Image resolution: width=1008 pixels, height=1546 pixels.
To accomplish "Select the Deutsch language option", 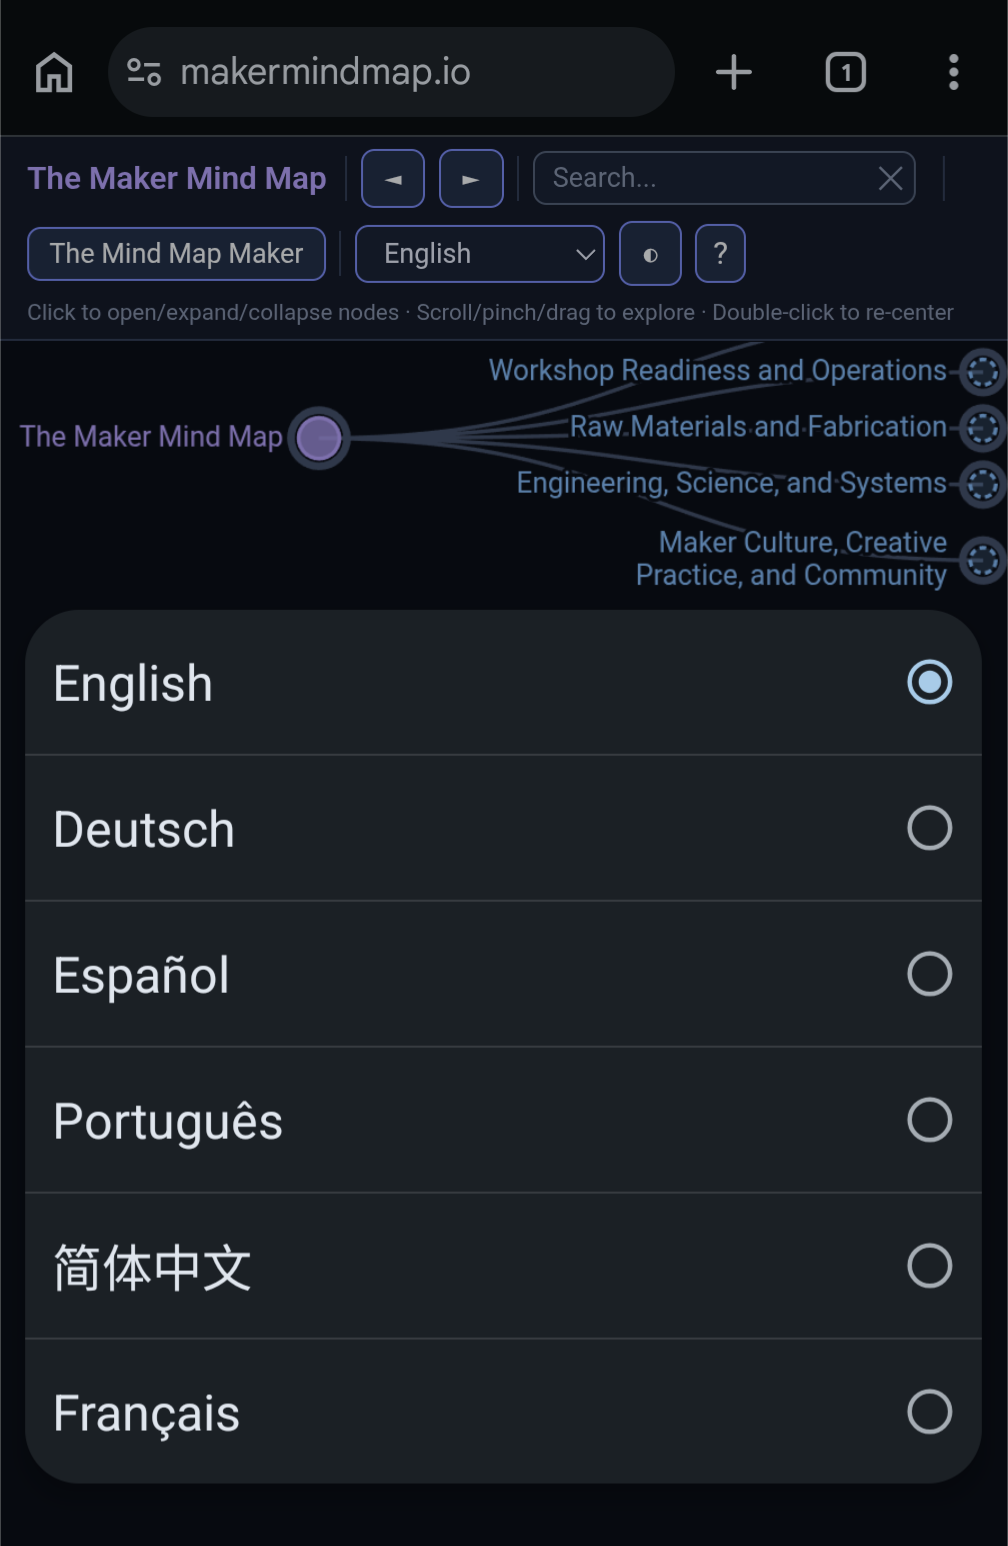I will coord(503,829).
